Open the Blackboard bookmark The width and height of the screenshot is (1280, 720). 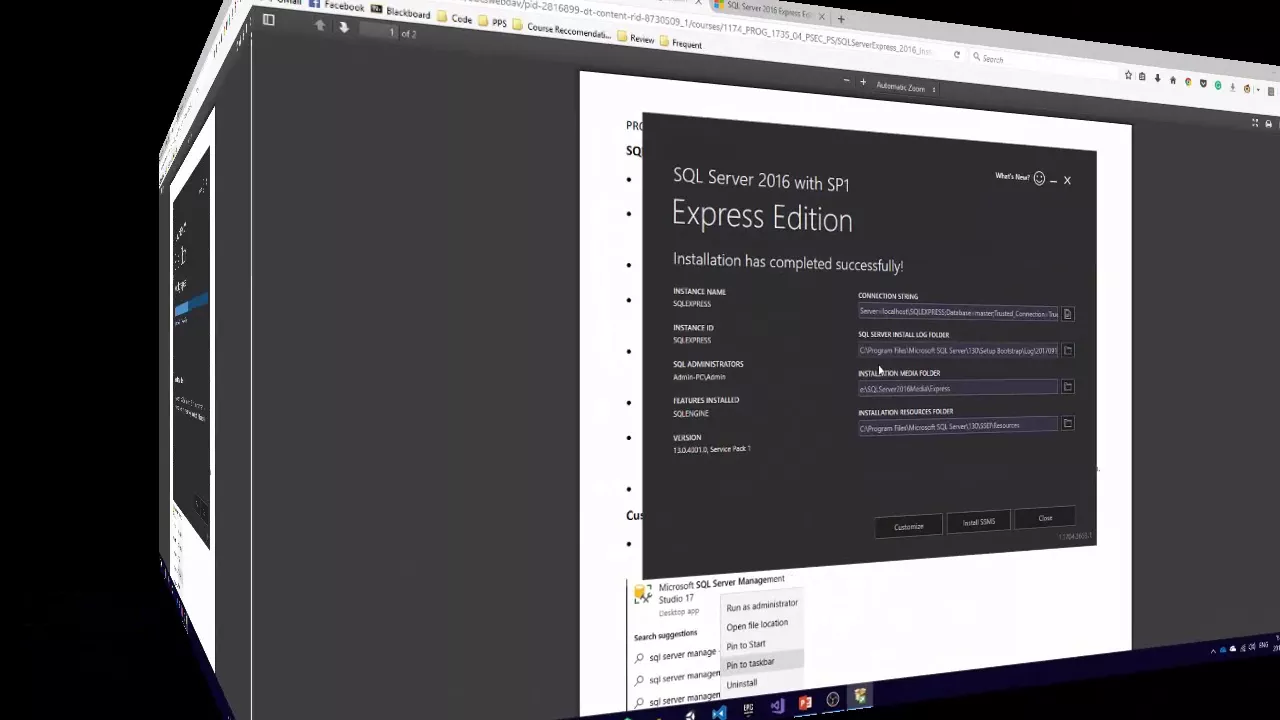point(401,11)
